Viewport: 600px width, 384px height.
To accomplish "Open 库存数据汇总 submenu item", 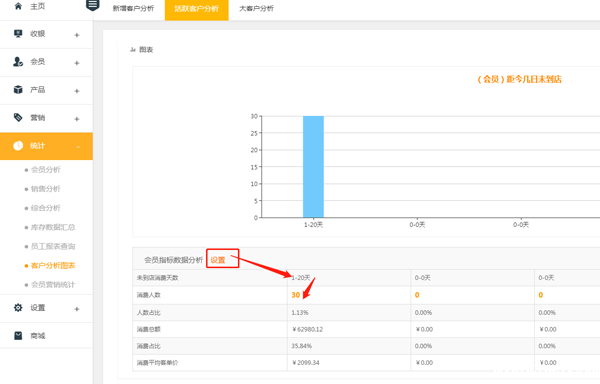I will tap(53, 227).
